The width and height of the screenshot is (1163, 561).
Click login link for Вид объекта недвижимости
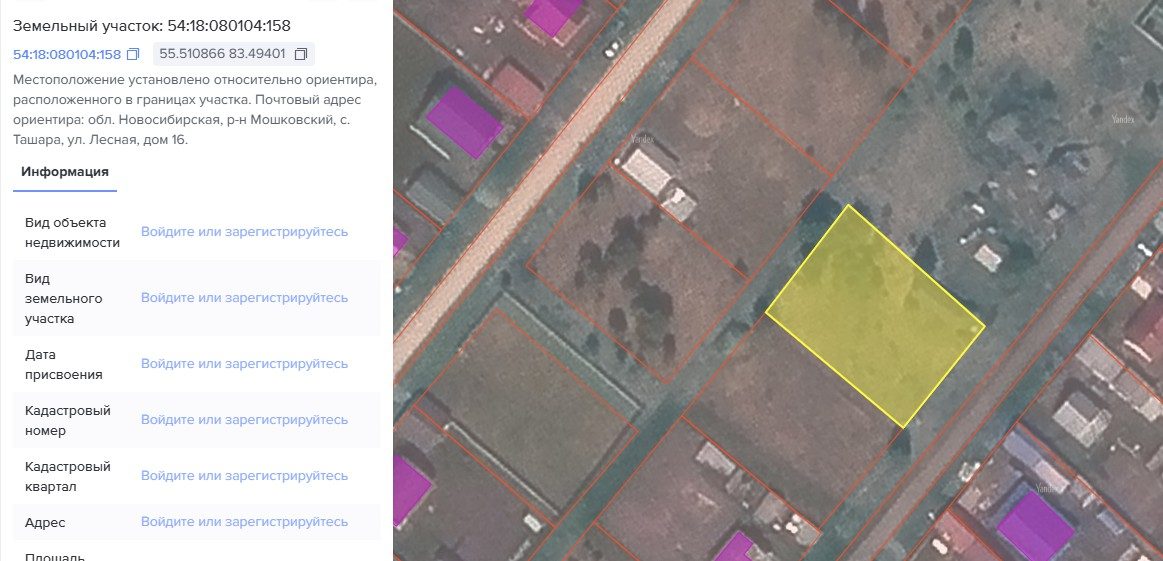point(244,232)
